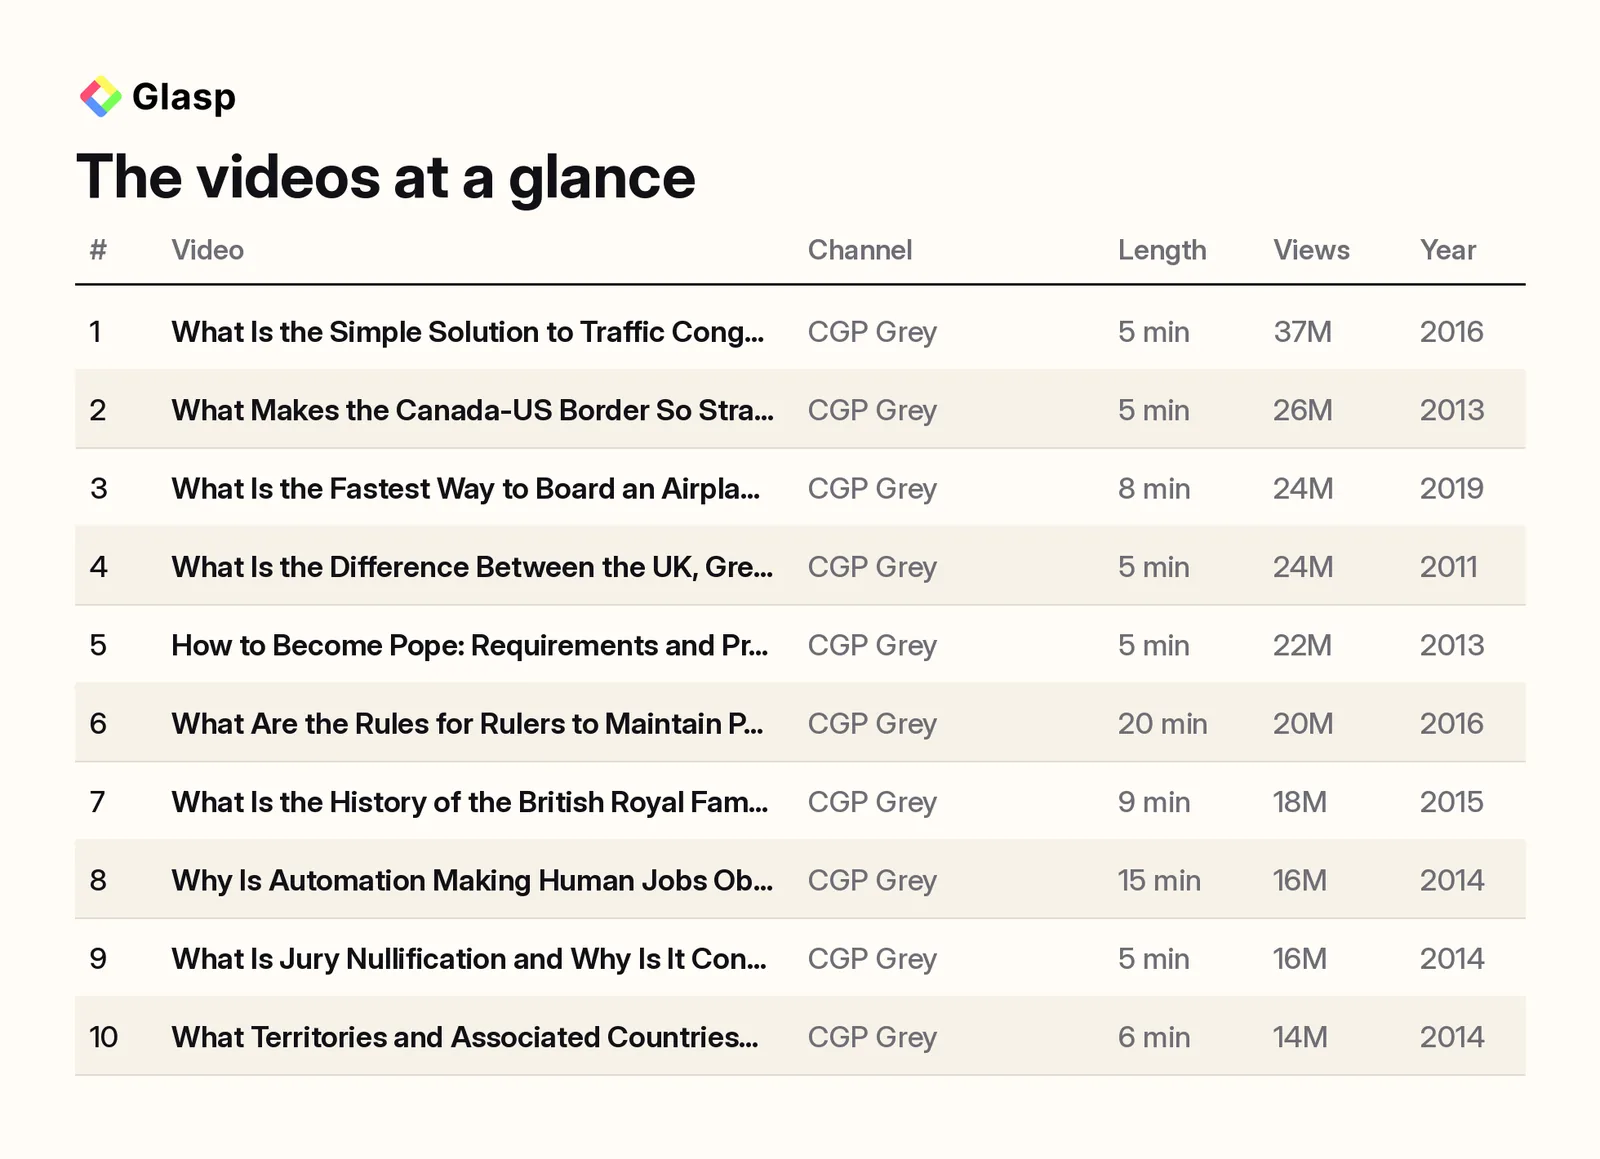1600x1159 pixels.
Task: Click the Length column header
Action: coord(1162,250)
